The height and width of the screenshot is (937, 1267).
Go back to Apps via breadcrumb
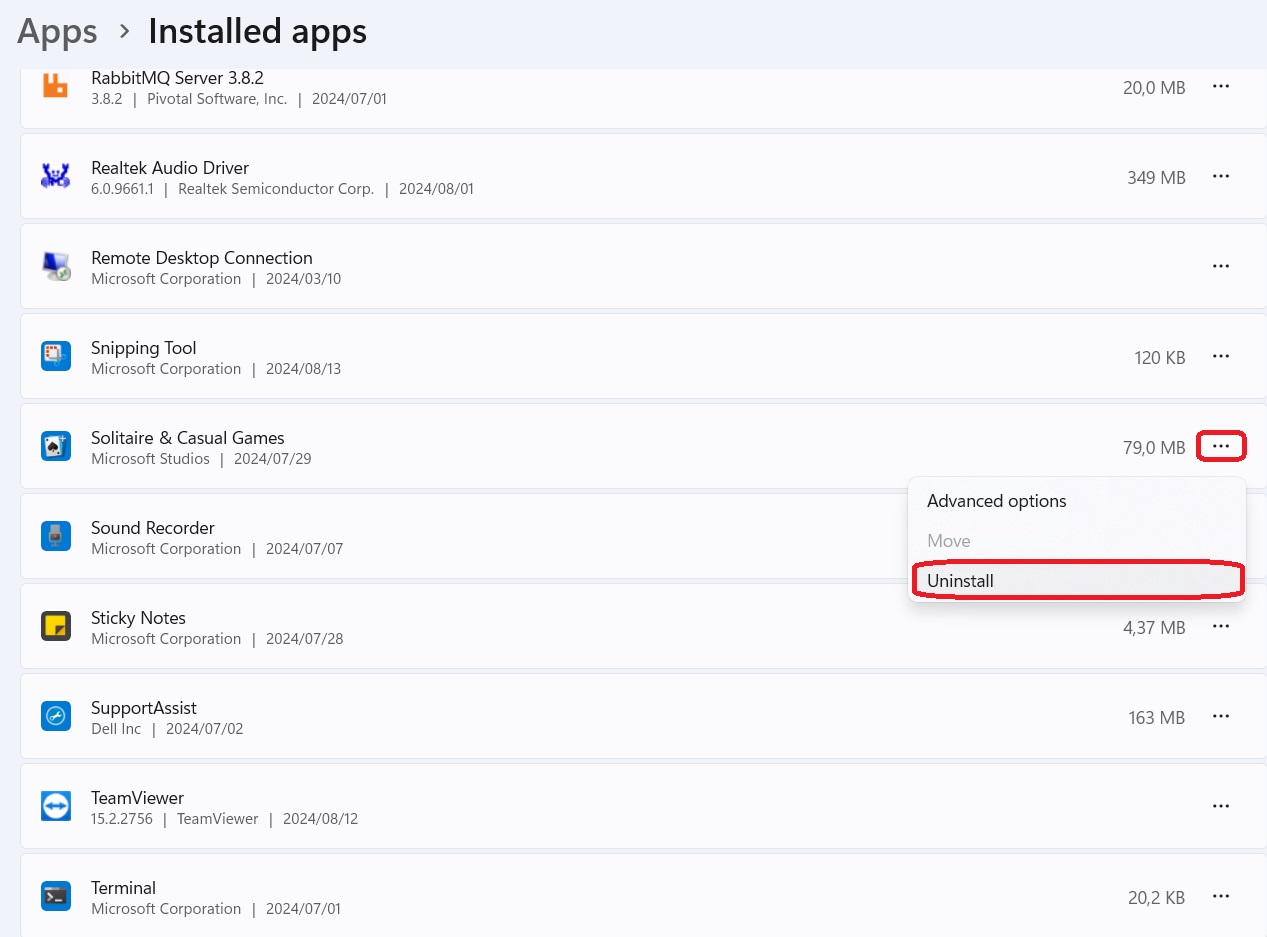coord(57,32)
